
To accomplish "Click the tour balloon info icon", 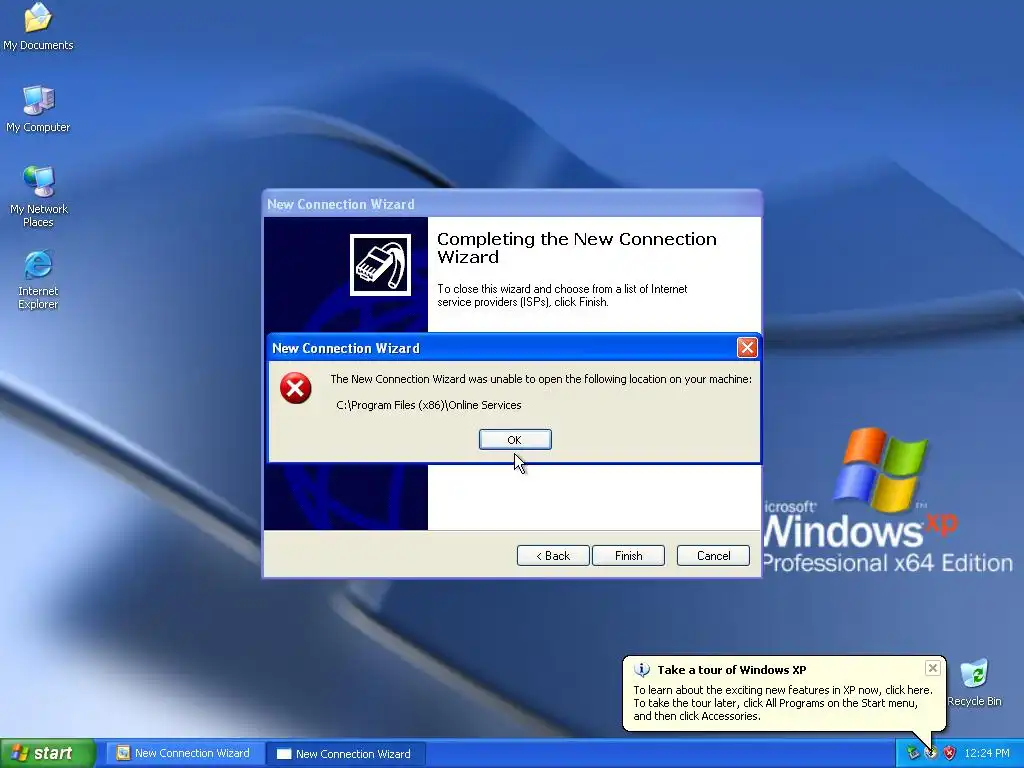I will click(642, 669).
